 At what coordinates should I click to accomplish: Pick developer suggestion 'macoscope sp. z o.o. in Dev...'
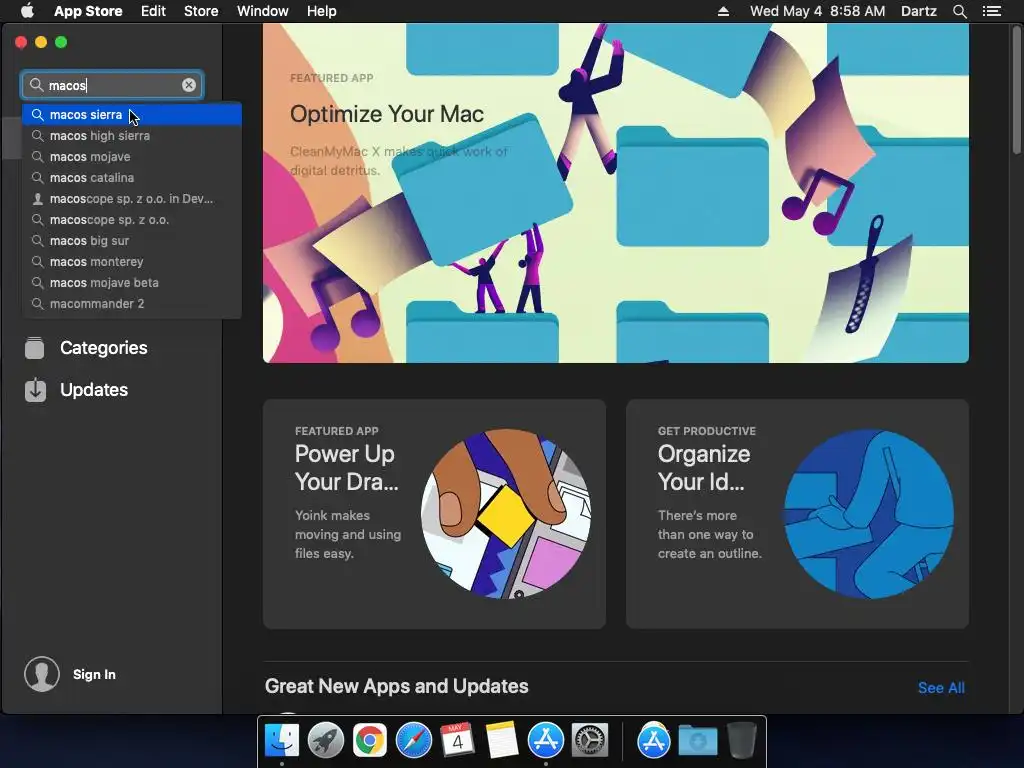click(x=132, y=199)
